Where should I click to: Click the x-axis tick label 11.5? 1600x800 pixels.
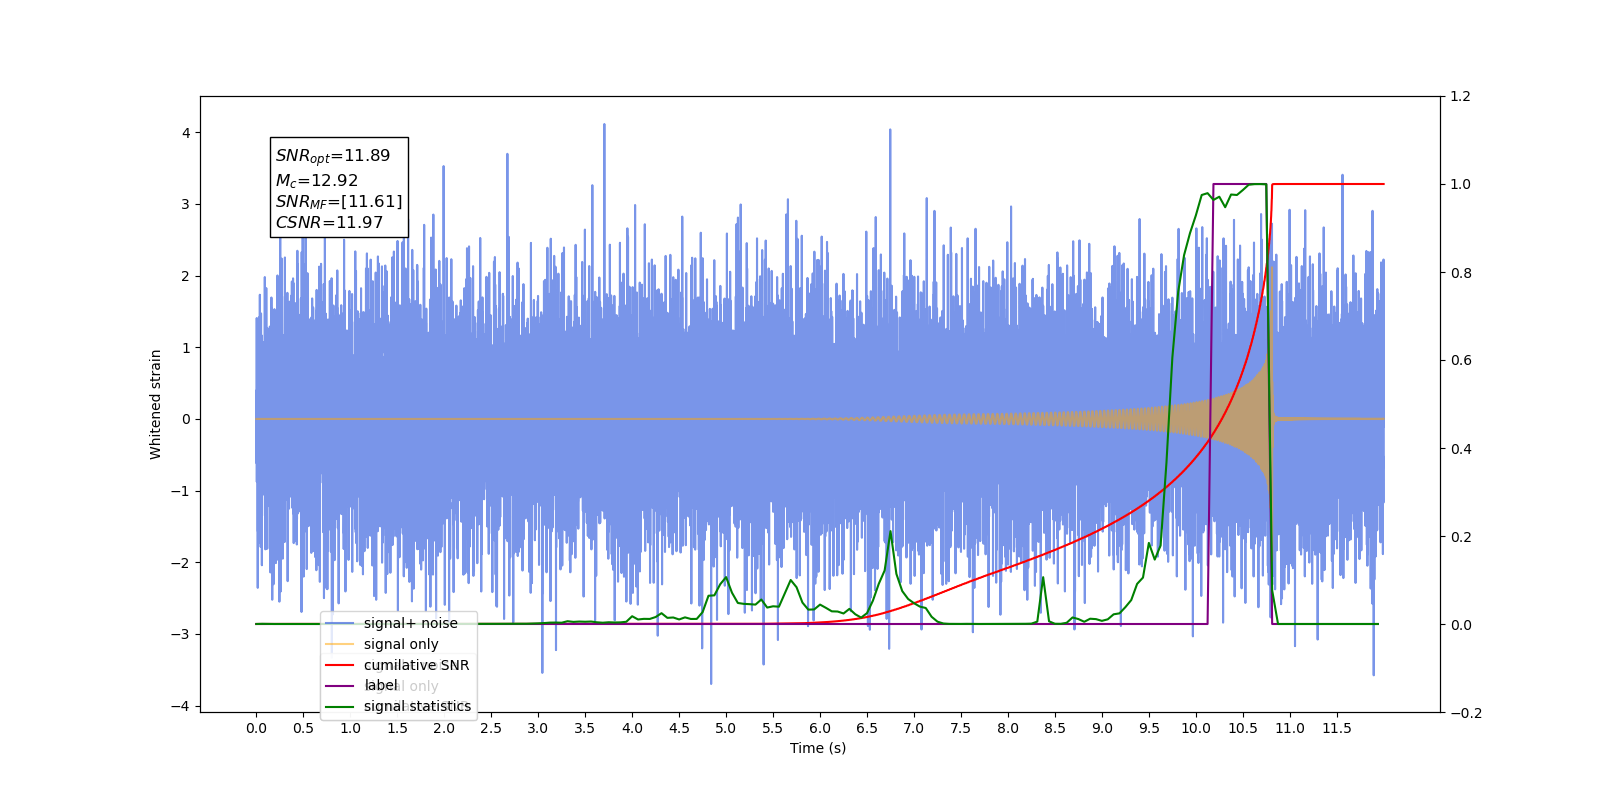click(x=1337, y=728)
